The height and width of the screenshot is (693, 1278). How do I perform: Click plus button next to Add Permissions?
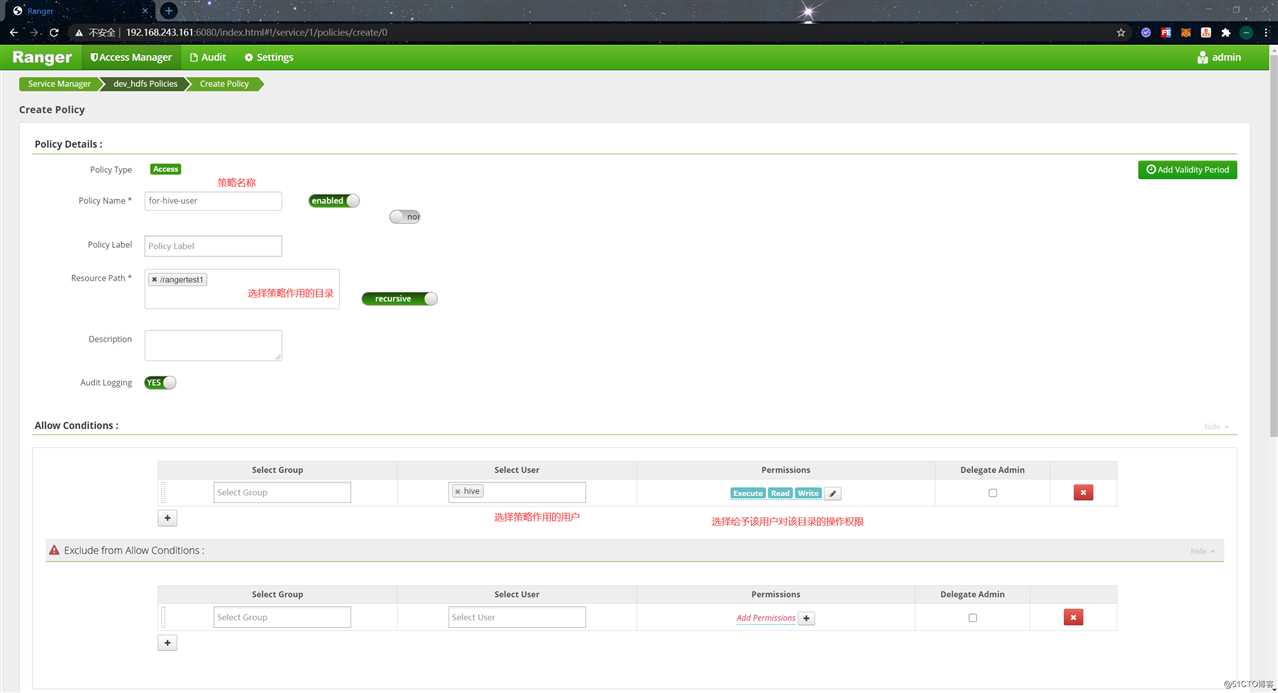point(807,618)
